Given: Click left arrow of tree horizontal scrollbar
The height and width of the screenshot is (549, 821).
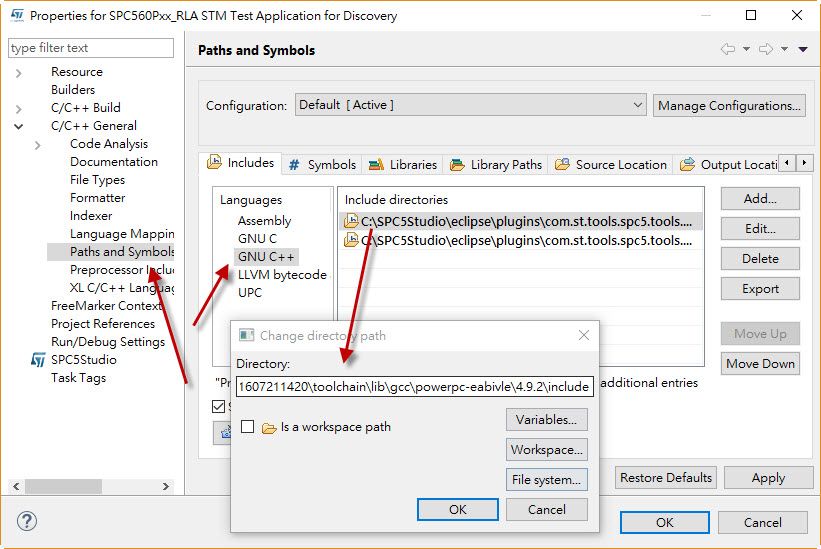Looking at the screenshot, I should 16,486.
